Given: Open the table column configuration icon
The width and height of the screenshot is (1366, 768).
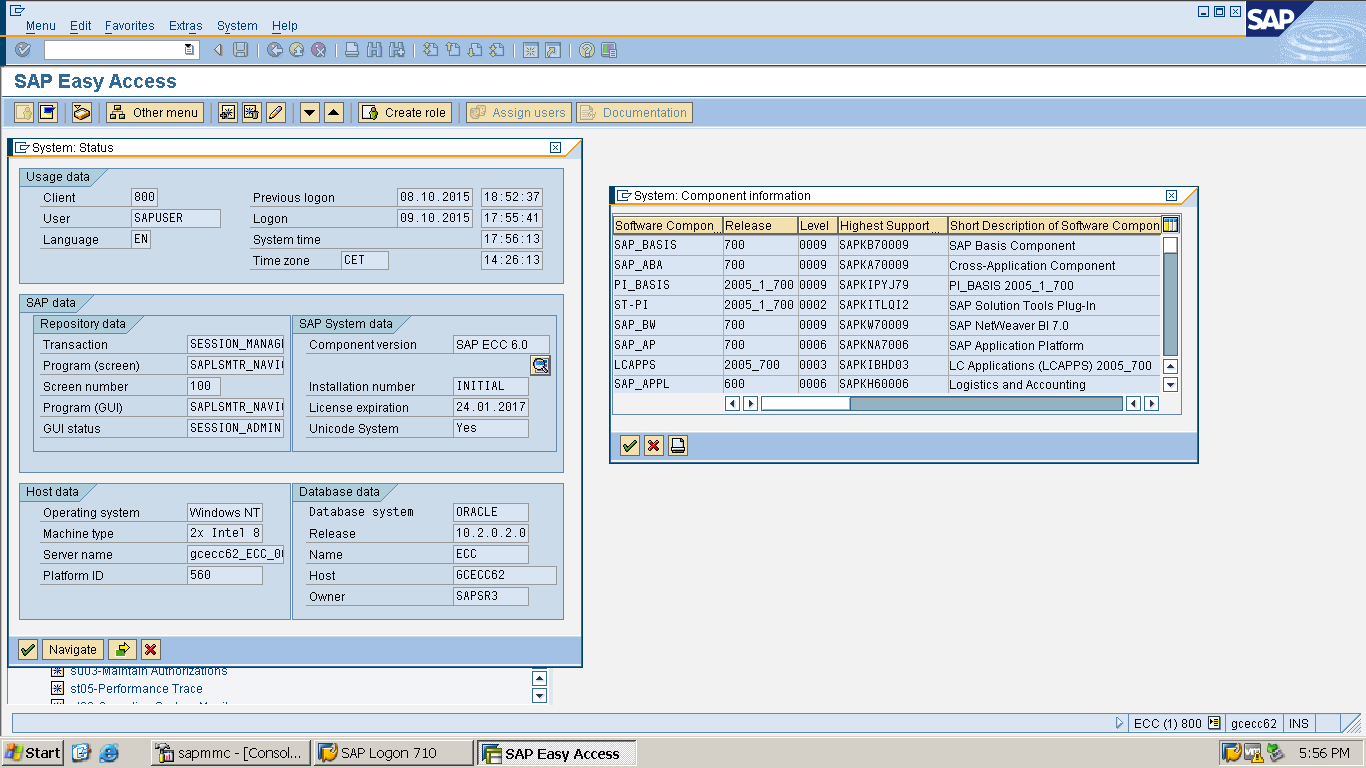Looking at the screenshot, I should (1170, 225).
